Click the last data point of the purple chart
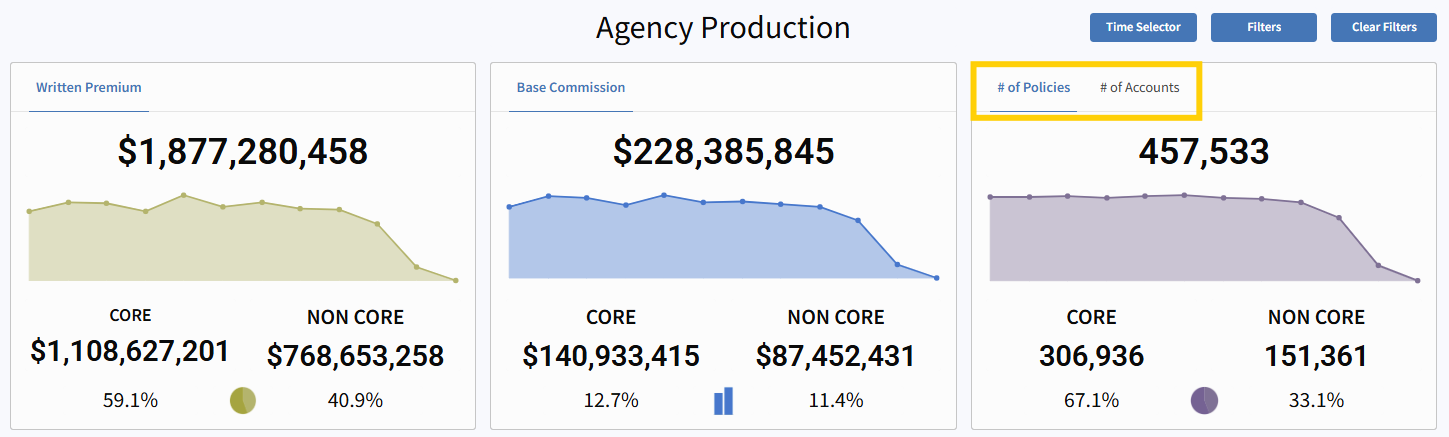 [1418, 280]
